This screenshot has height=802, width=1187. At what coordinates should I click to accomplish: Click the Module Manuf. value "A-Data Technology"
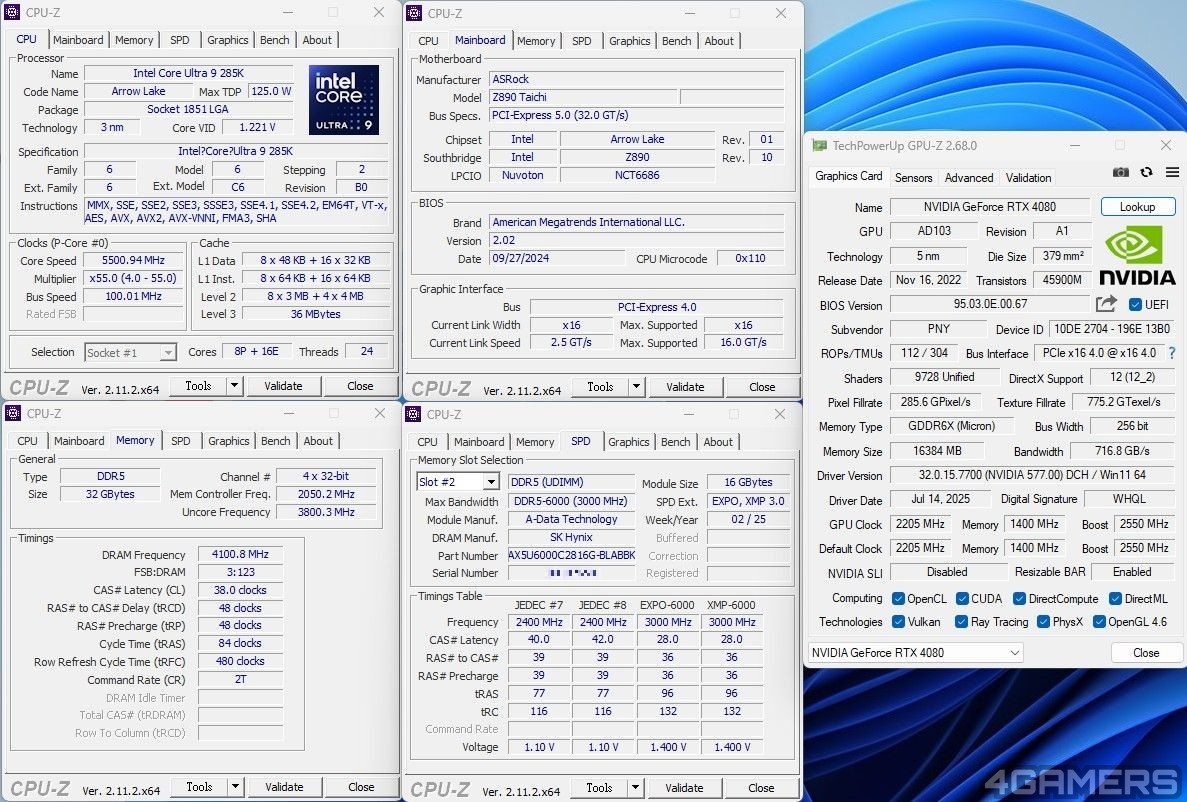pyautogui.click(x=572, y=520)
